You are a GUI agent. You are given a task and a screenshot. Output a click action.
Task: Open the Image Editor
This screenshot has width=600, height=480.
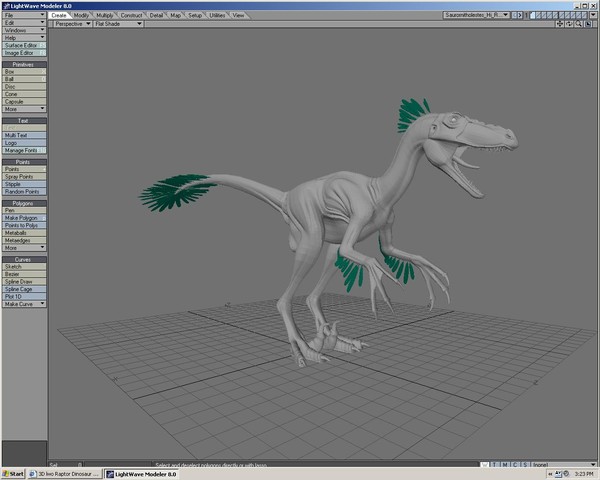point(24,53)
